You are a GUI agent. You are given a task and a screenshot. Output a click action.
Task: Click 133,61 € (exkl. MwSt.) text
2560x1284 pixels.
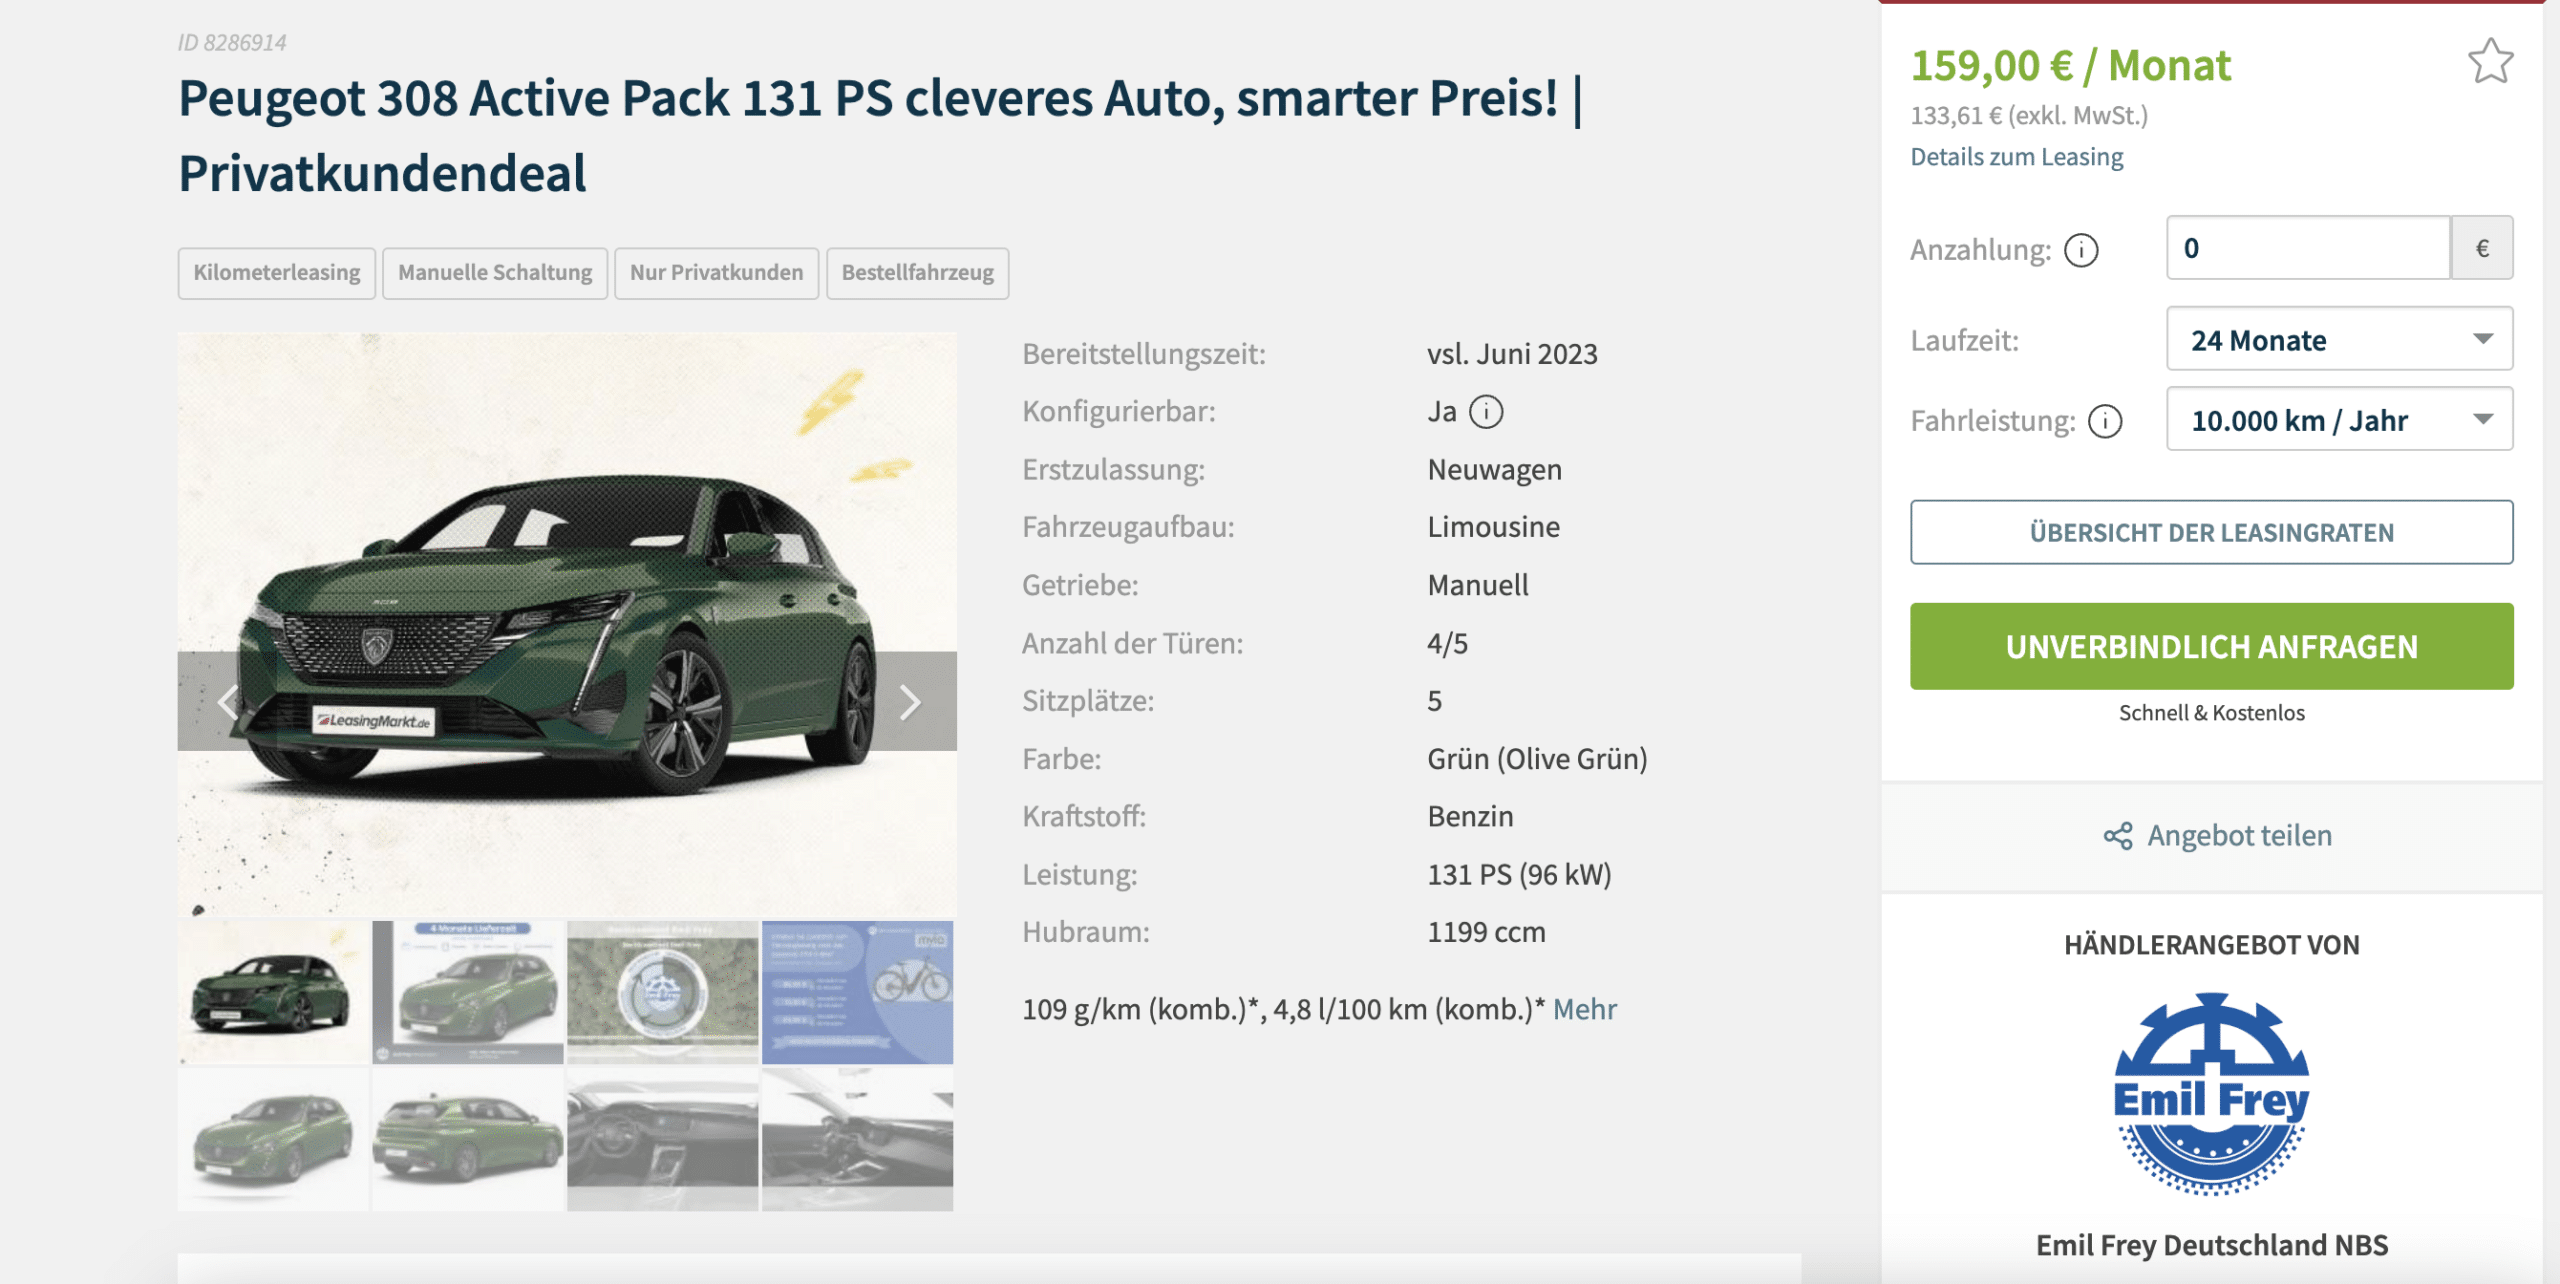coord(2029,116)
